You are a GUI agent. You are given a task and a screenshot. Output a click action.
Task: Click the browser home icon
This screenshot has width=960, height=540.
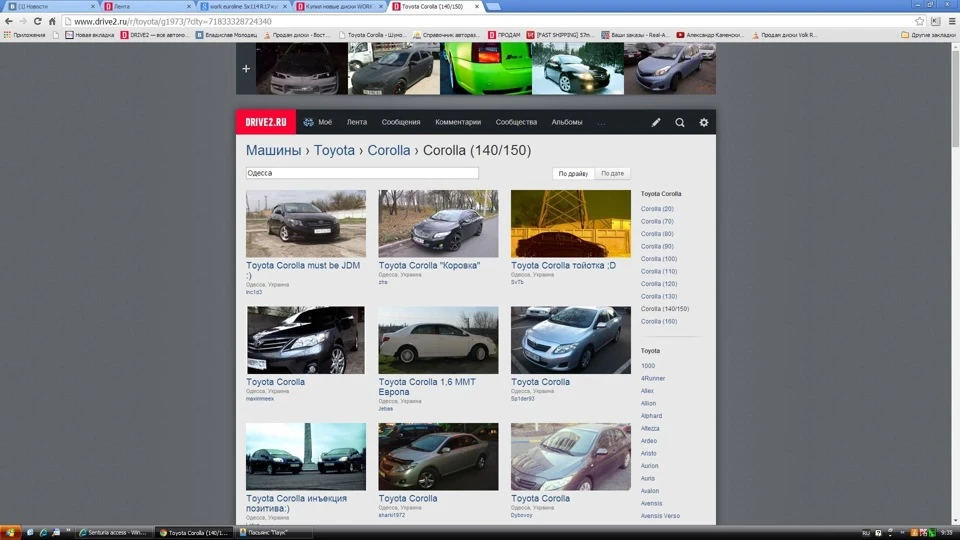point(52,21)
